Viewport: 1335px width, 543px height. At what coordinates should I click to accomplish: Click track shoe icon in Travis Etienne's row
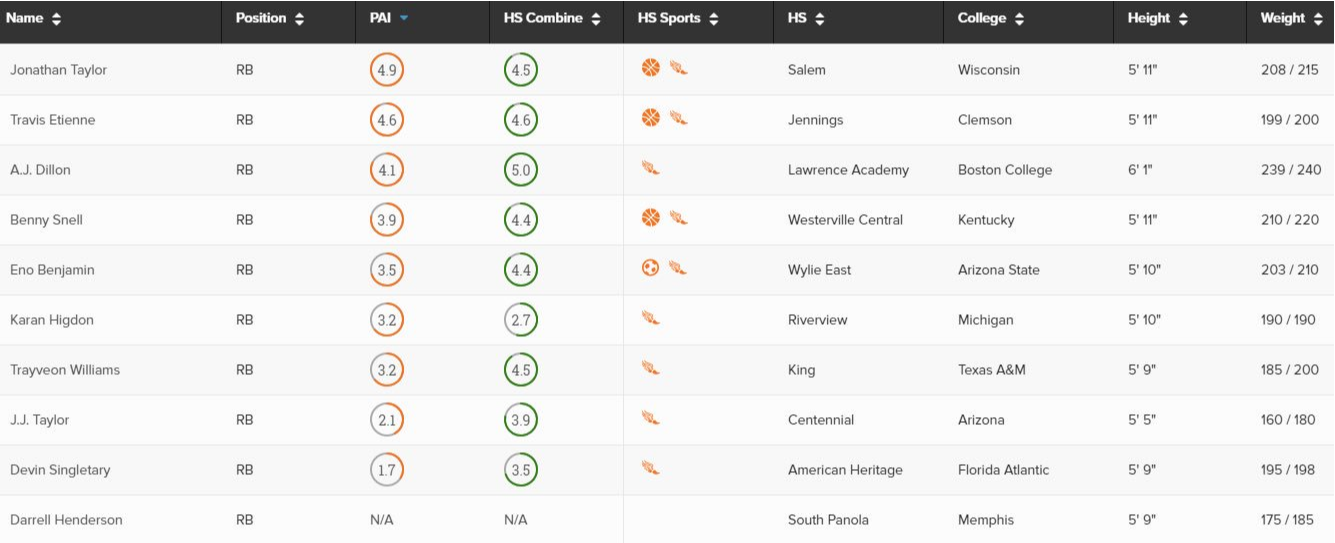pos(678,118)
